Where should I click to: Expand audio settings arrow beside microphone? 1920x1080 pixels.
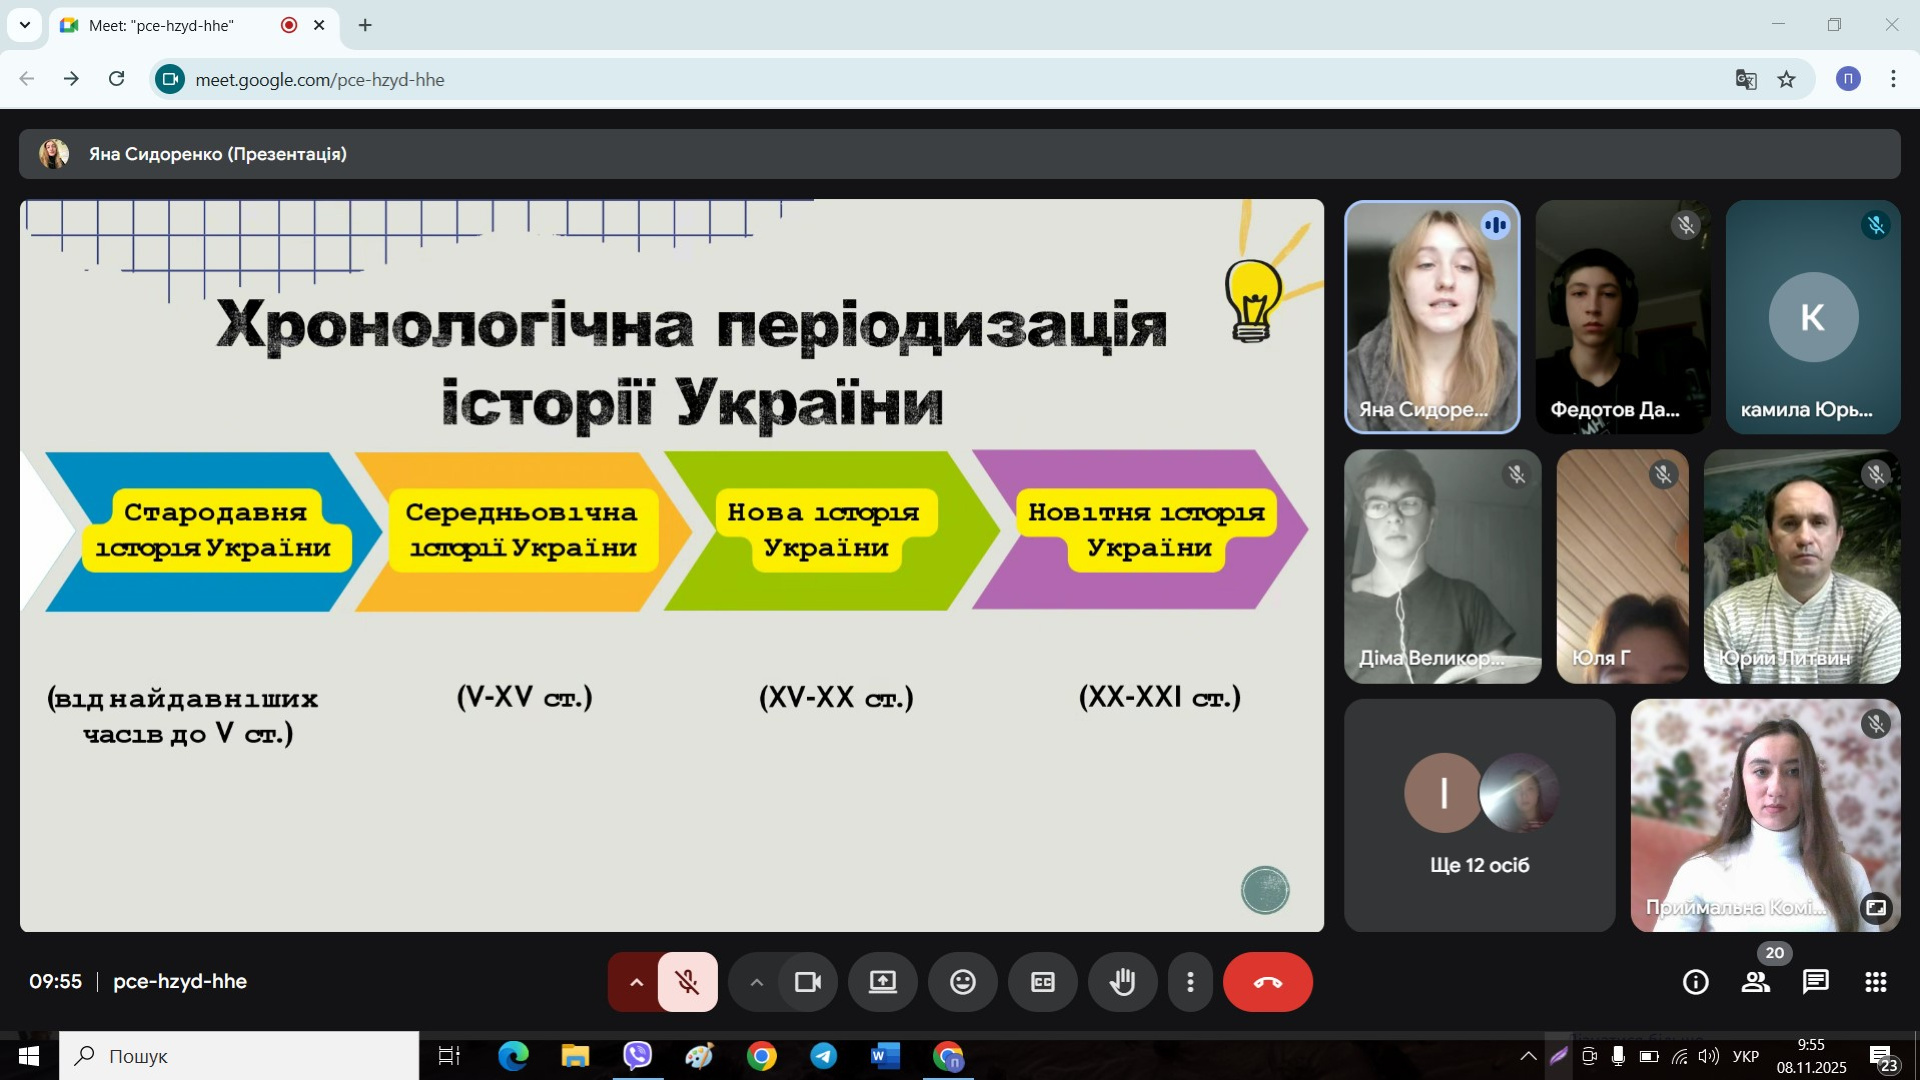[636, 982]
